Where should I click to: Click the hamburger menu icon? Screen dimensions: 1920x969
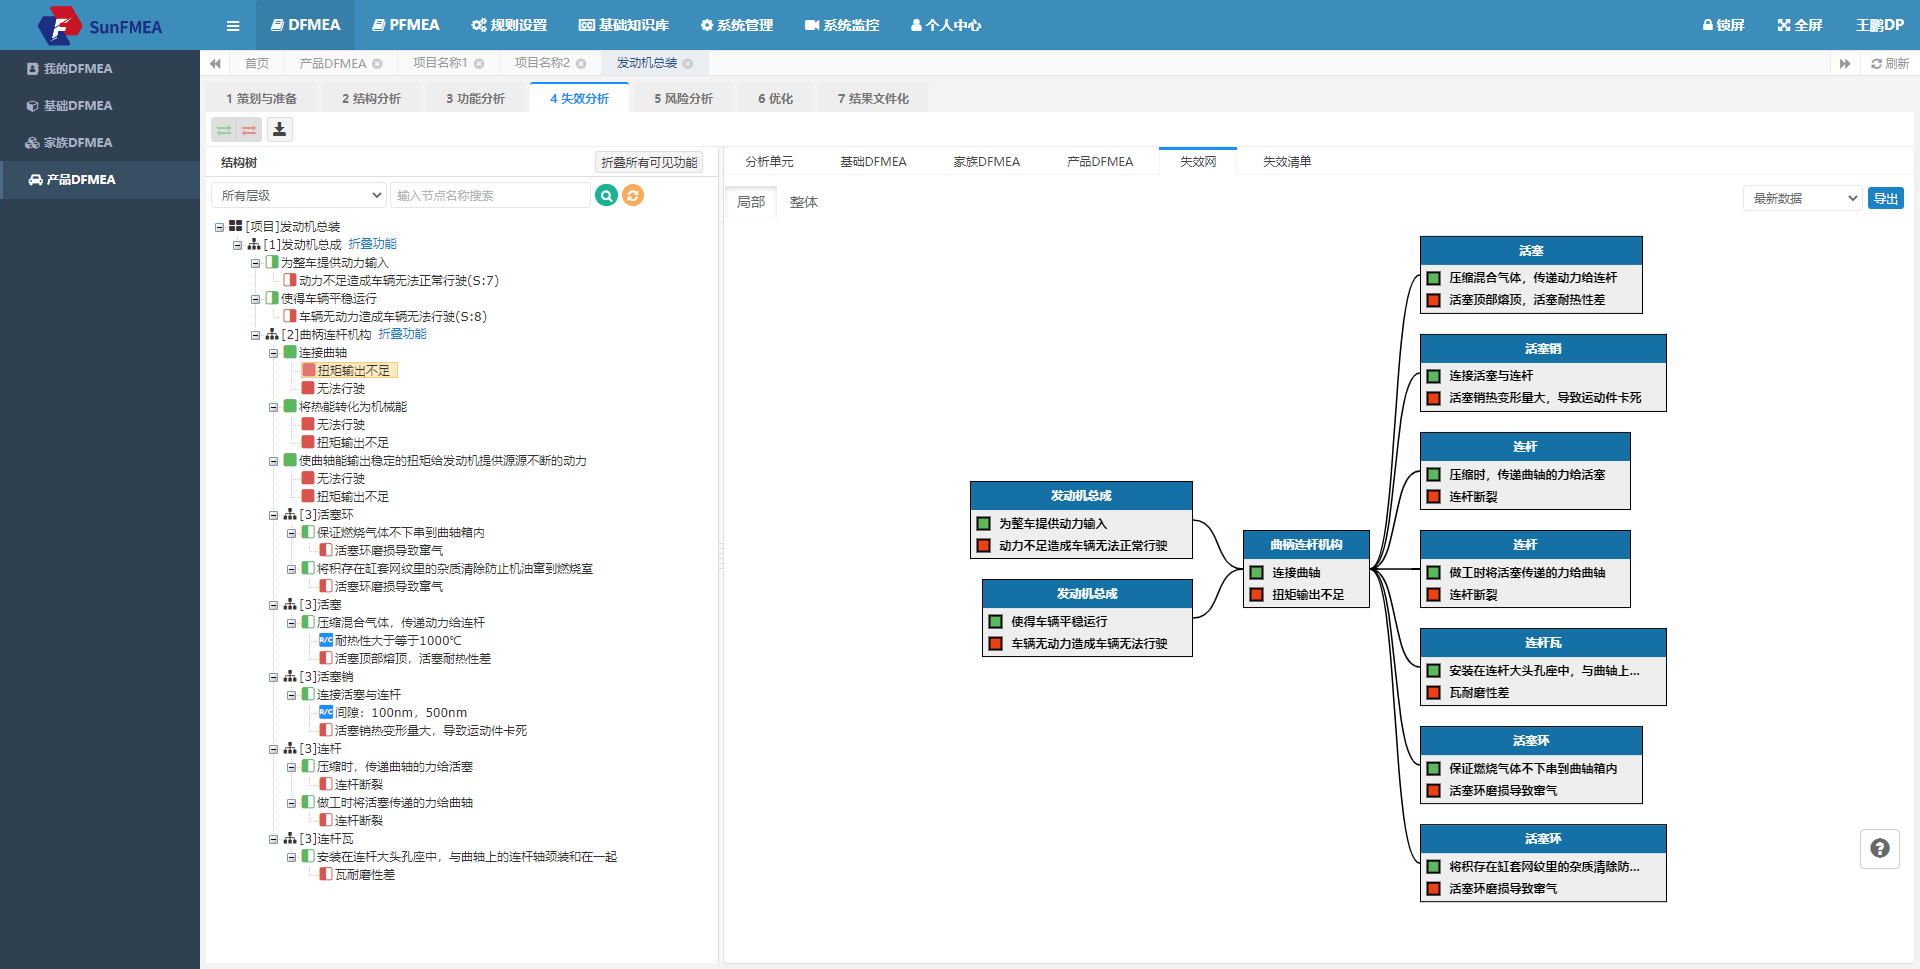[233, 26]
